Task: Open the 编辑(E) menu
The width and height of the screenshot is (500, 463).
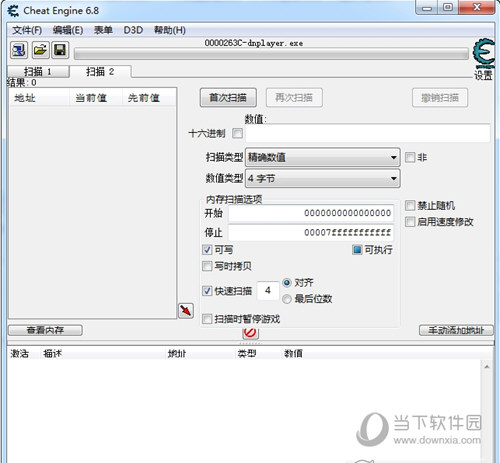Action: coord(68,30)
